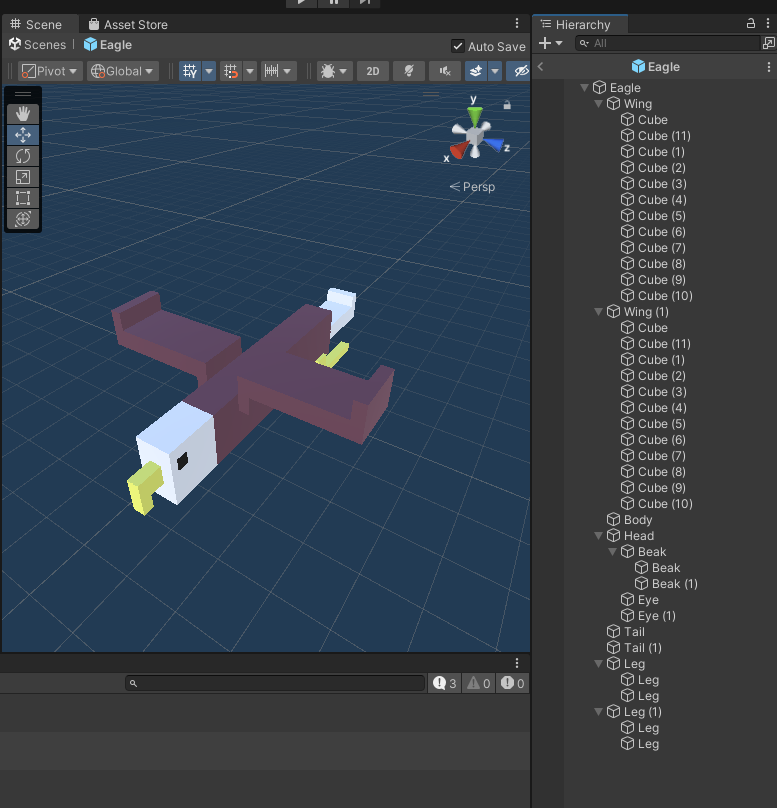Toggle 2D view mode
The image size is (777, 808).
[x=373, y=71]
